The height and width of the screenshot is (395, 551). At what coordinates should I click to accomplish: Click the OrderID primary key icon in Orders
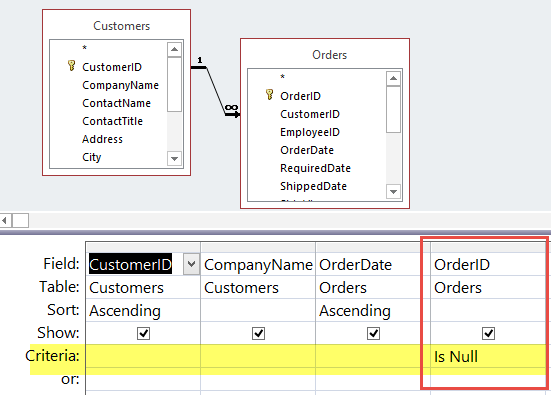(269, 95)
